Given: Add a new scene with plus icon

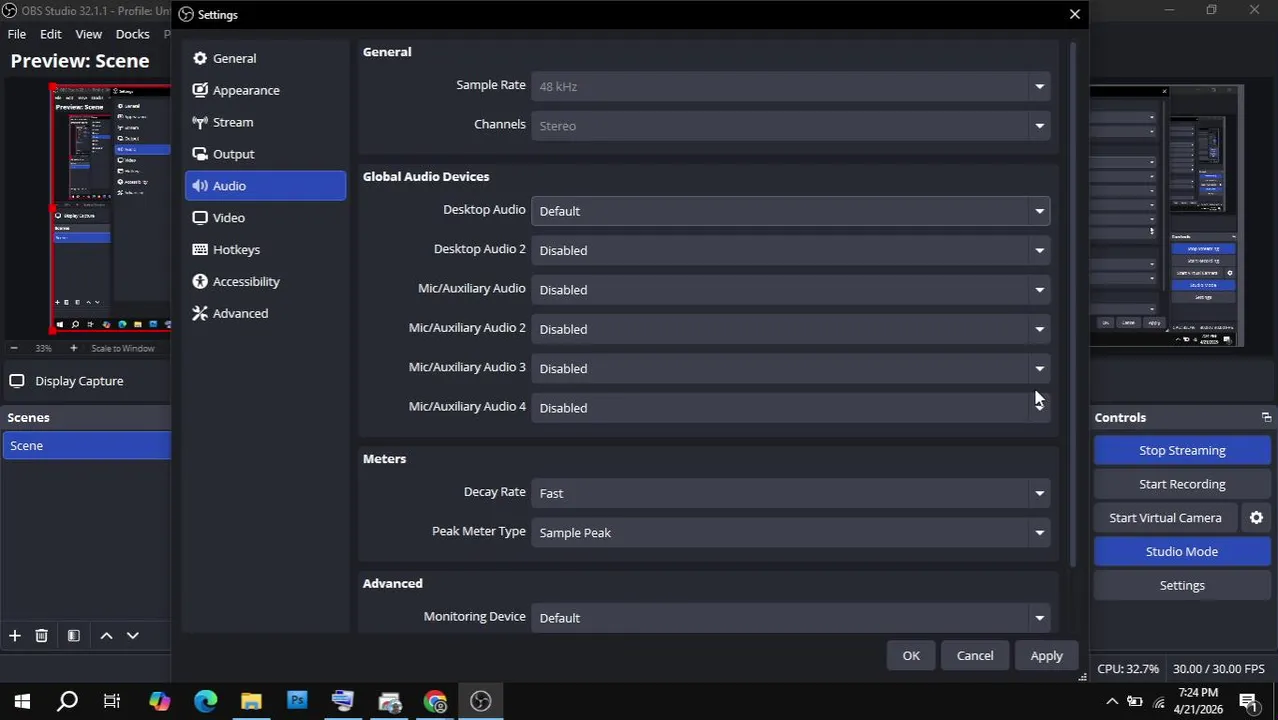Looking at the screenshot, I should (15, 636).
